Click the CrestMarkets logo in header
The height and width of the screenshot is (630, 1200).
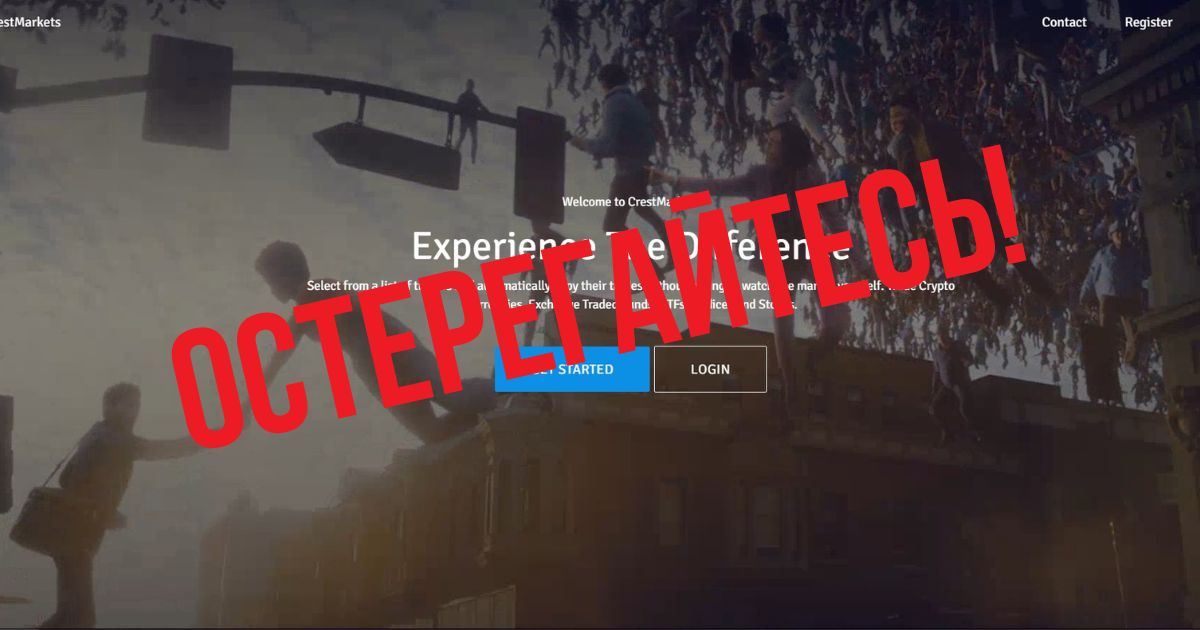tap(30, 22)
